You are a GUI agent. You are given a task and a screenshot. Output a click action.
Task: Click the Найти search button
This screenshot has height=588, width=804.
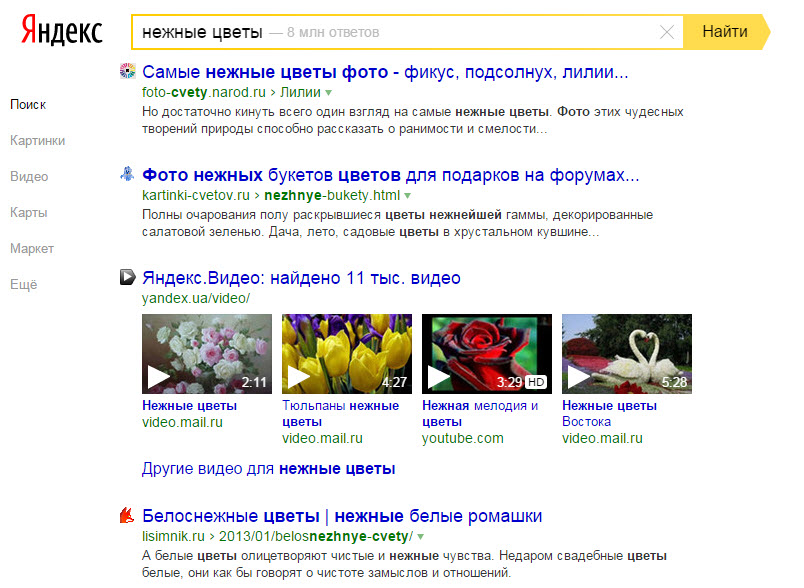coord(725,32)
